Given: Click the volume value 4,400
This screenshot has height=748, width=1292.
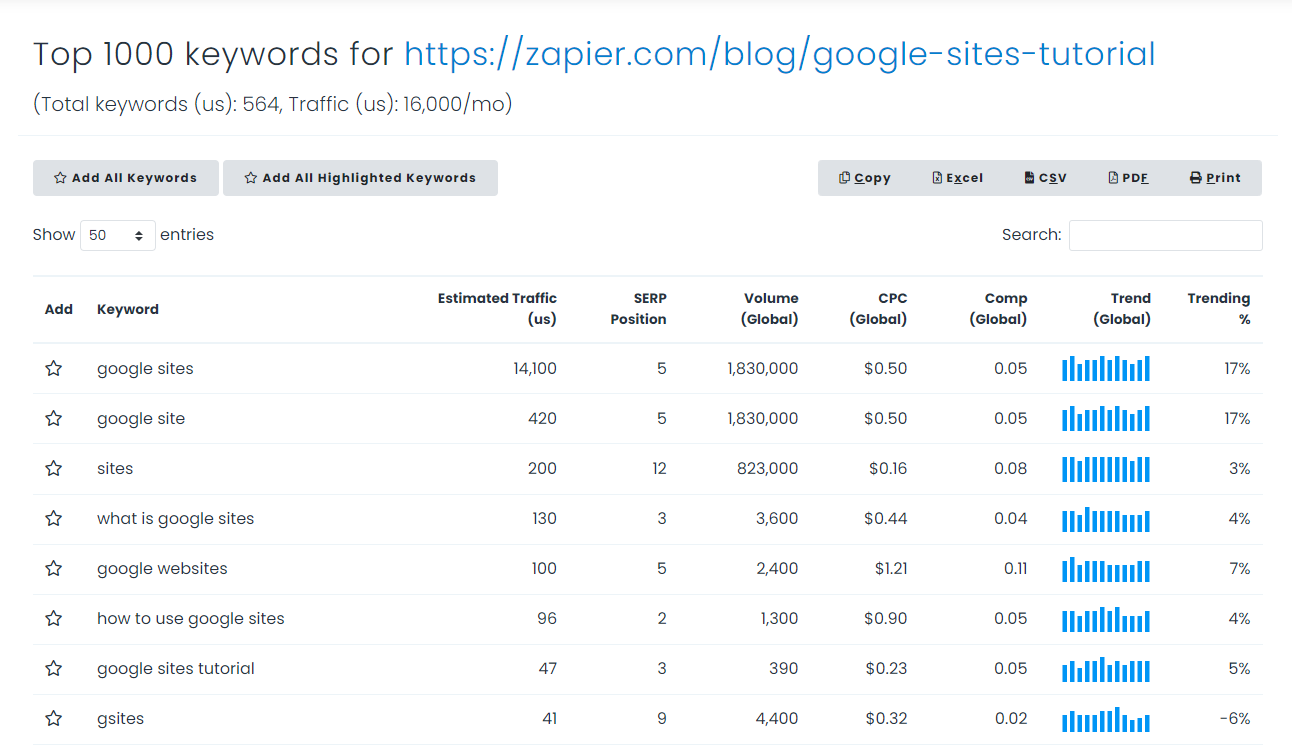Looking at the screenshot, I should pos(779,719).
